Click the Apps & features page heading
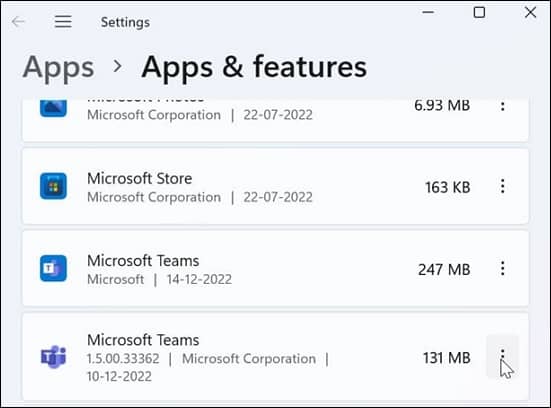This screenshot has height=408, width=551. pos(254,67)
